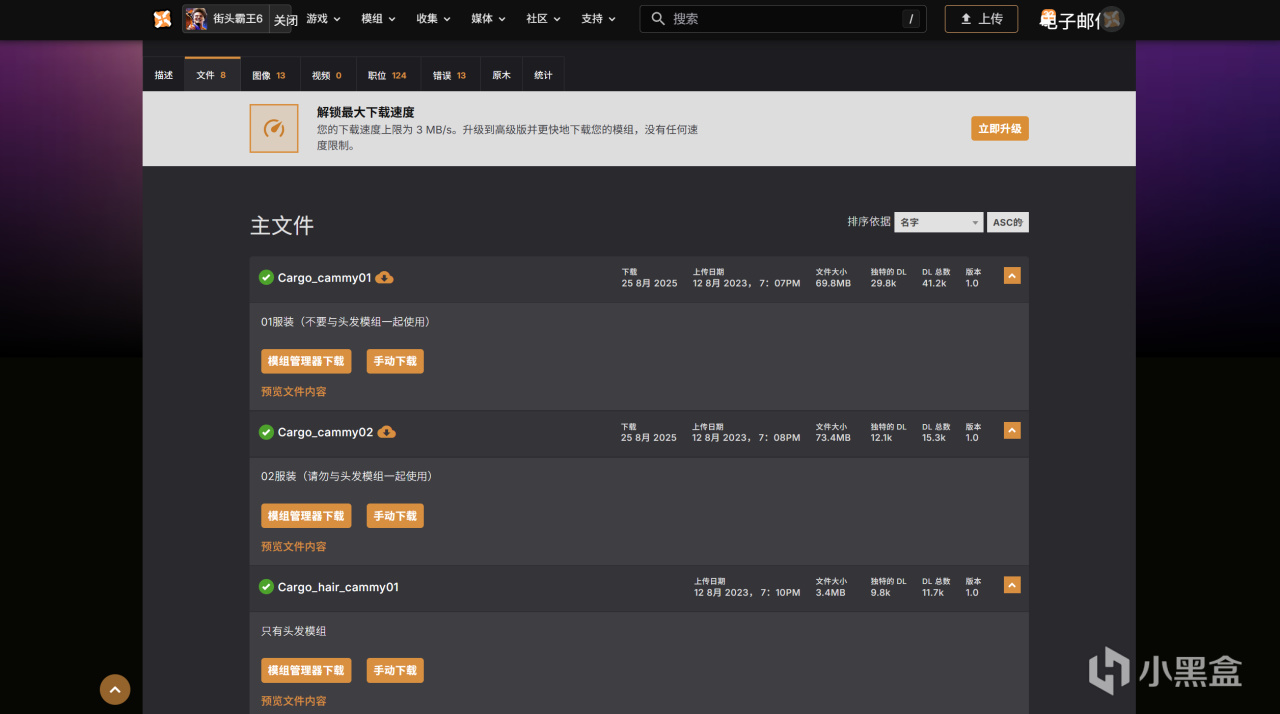The height and width of the screenshot is (714, 1280).
Task: Focus the 搜索 search field
Action: click(x=783, y=19)
